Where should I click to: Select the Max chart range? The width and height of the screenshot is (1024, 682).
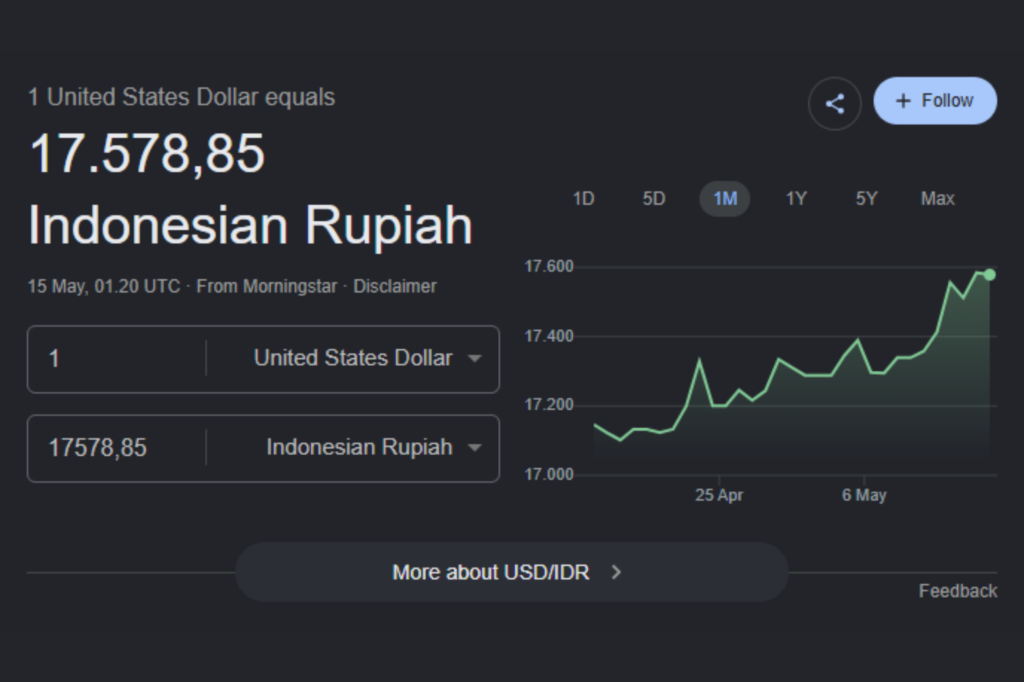pos(938,199)
